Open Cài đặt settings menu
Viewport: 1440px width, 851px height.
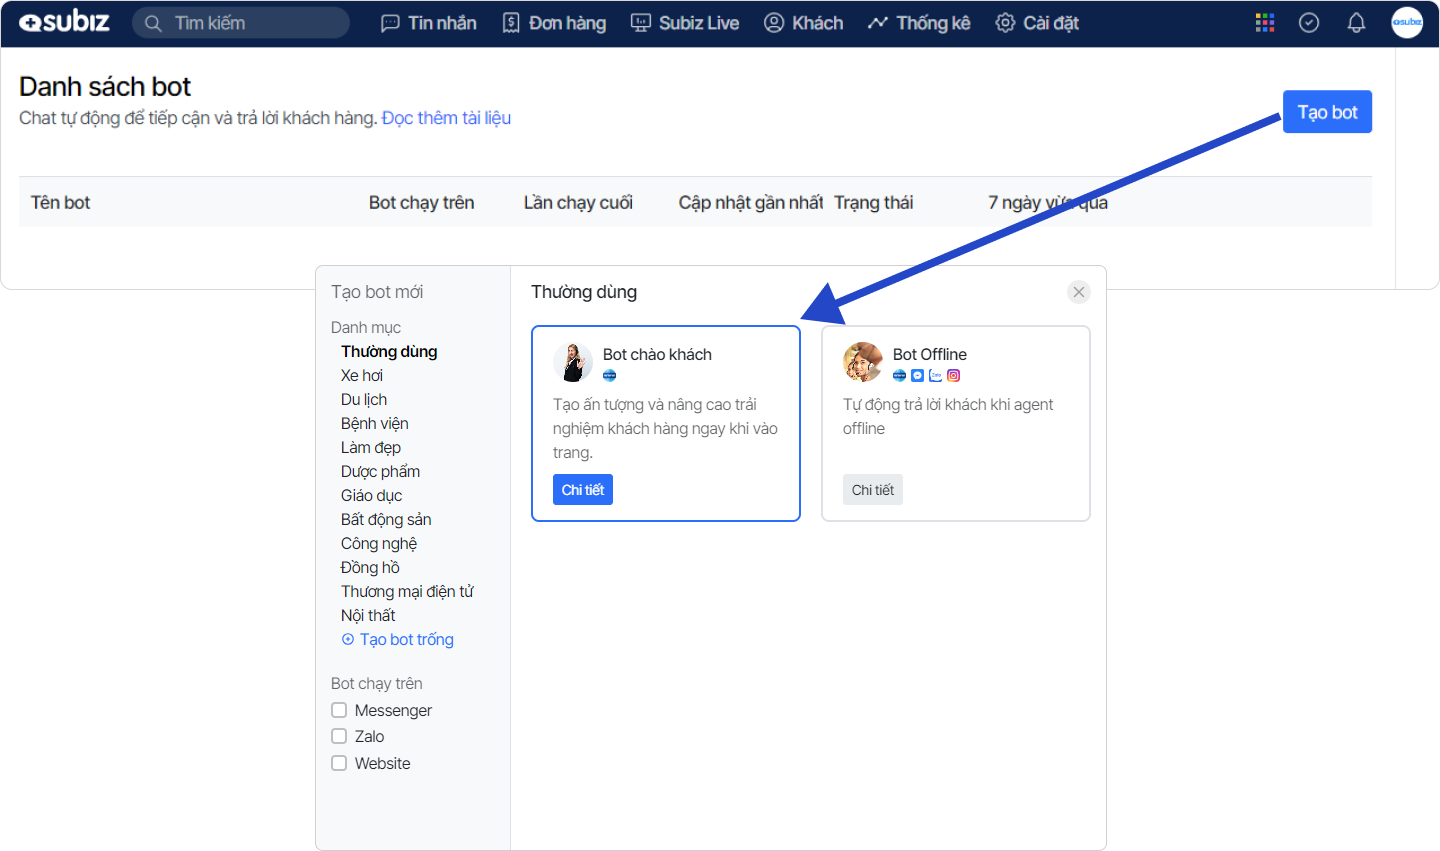1037,23
